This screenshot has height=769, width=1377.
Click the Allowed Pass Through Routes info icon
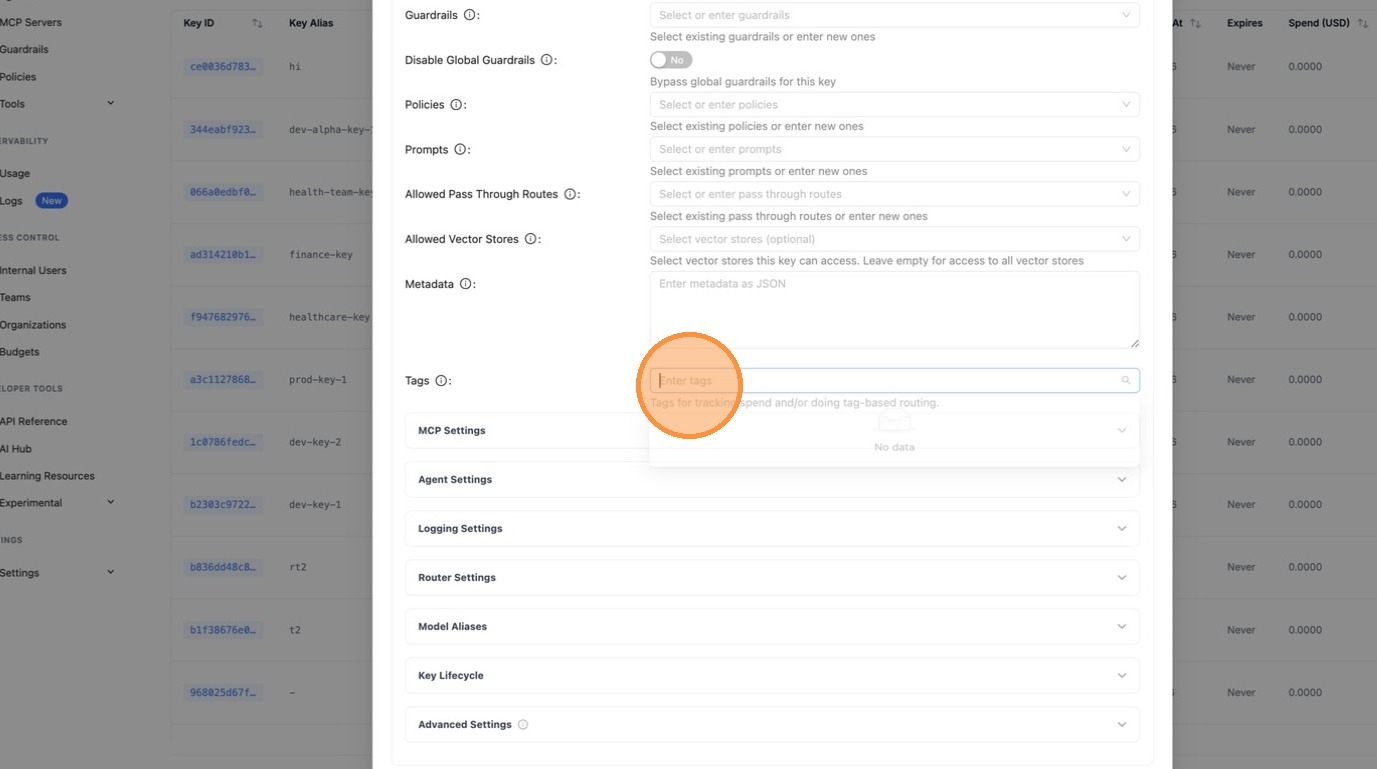tap(570, 194)
